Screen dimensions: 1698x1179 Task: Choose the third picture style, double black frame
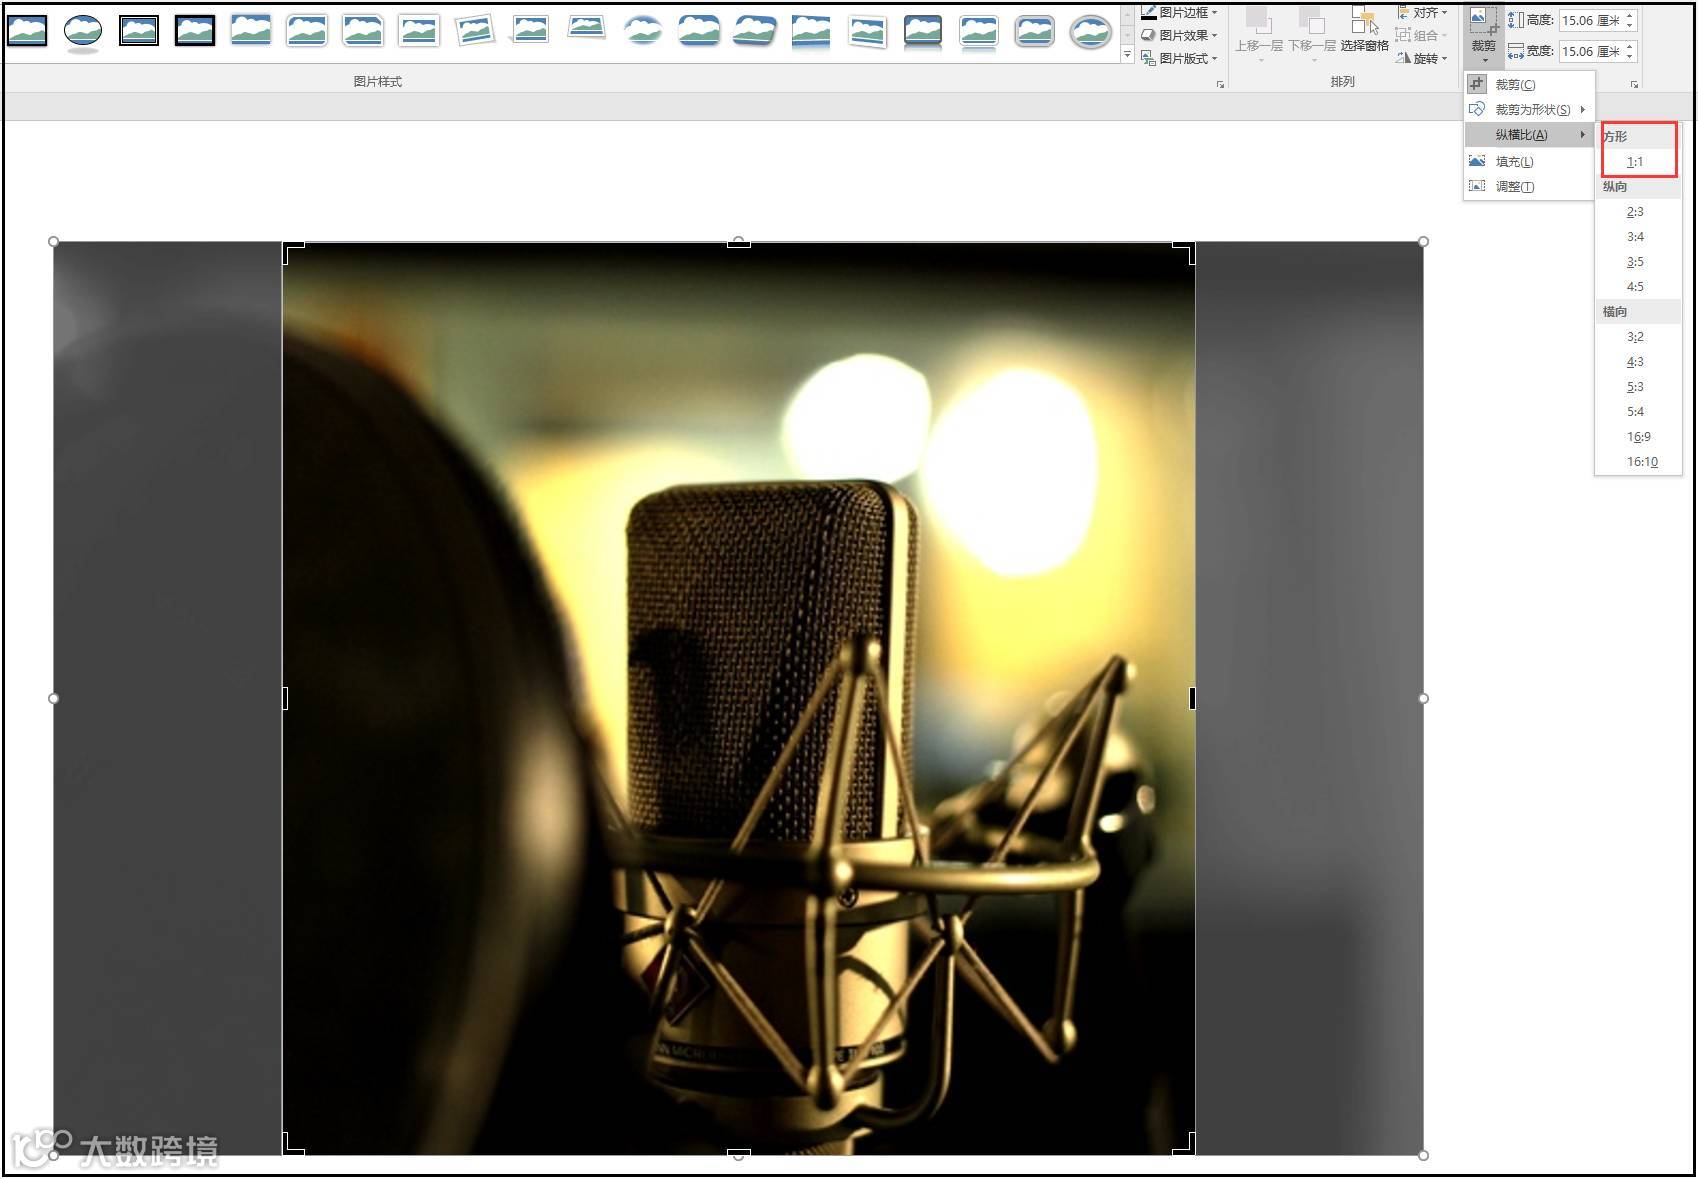pos(139,31)
